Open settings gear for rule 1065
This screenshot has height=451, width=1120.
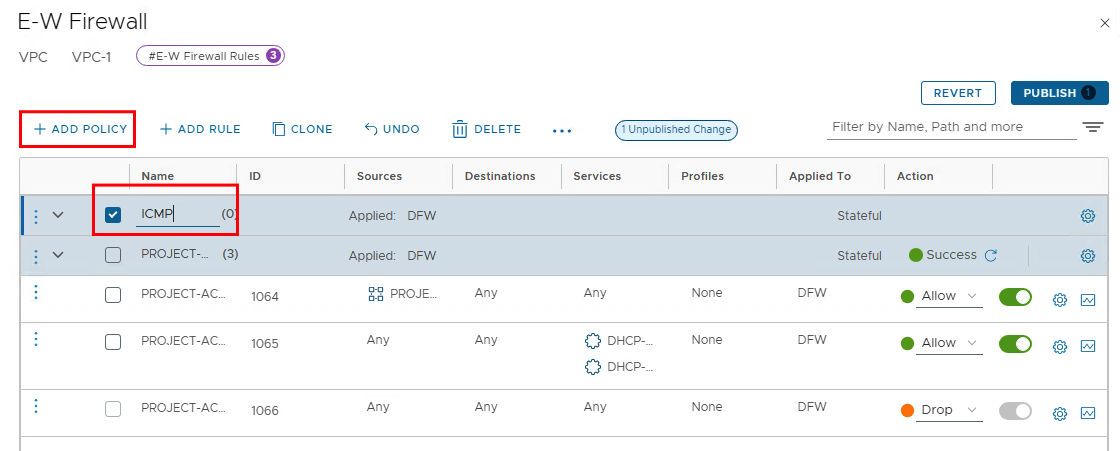1060,347
